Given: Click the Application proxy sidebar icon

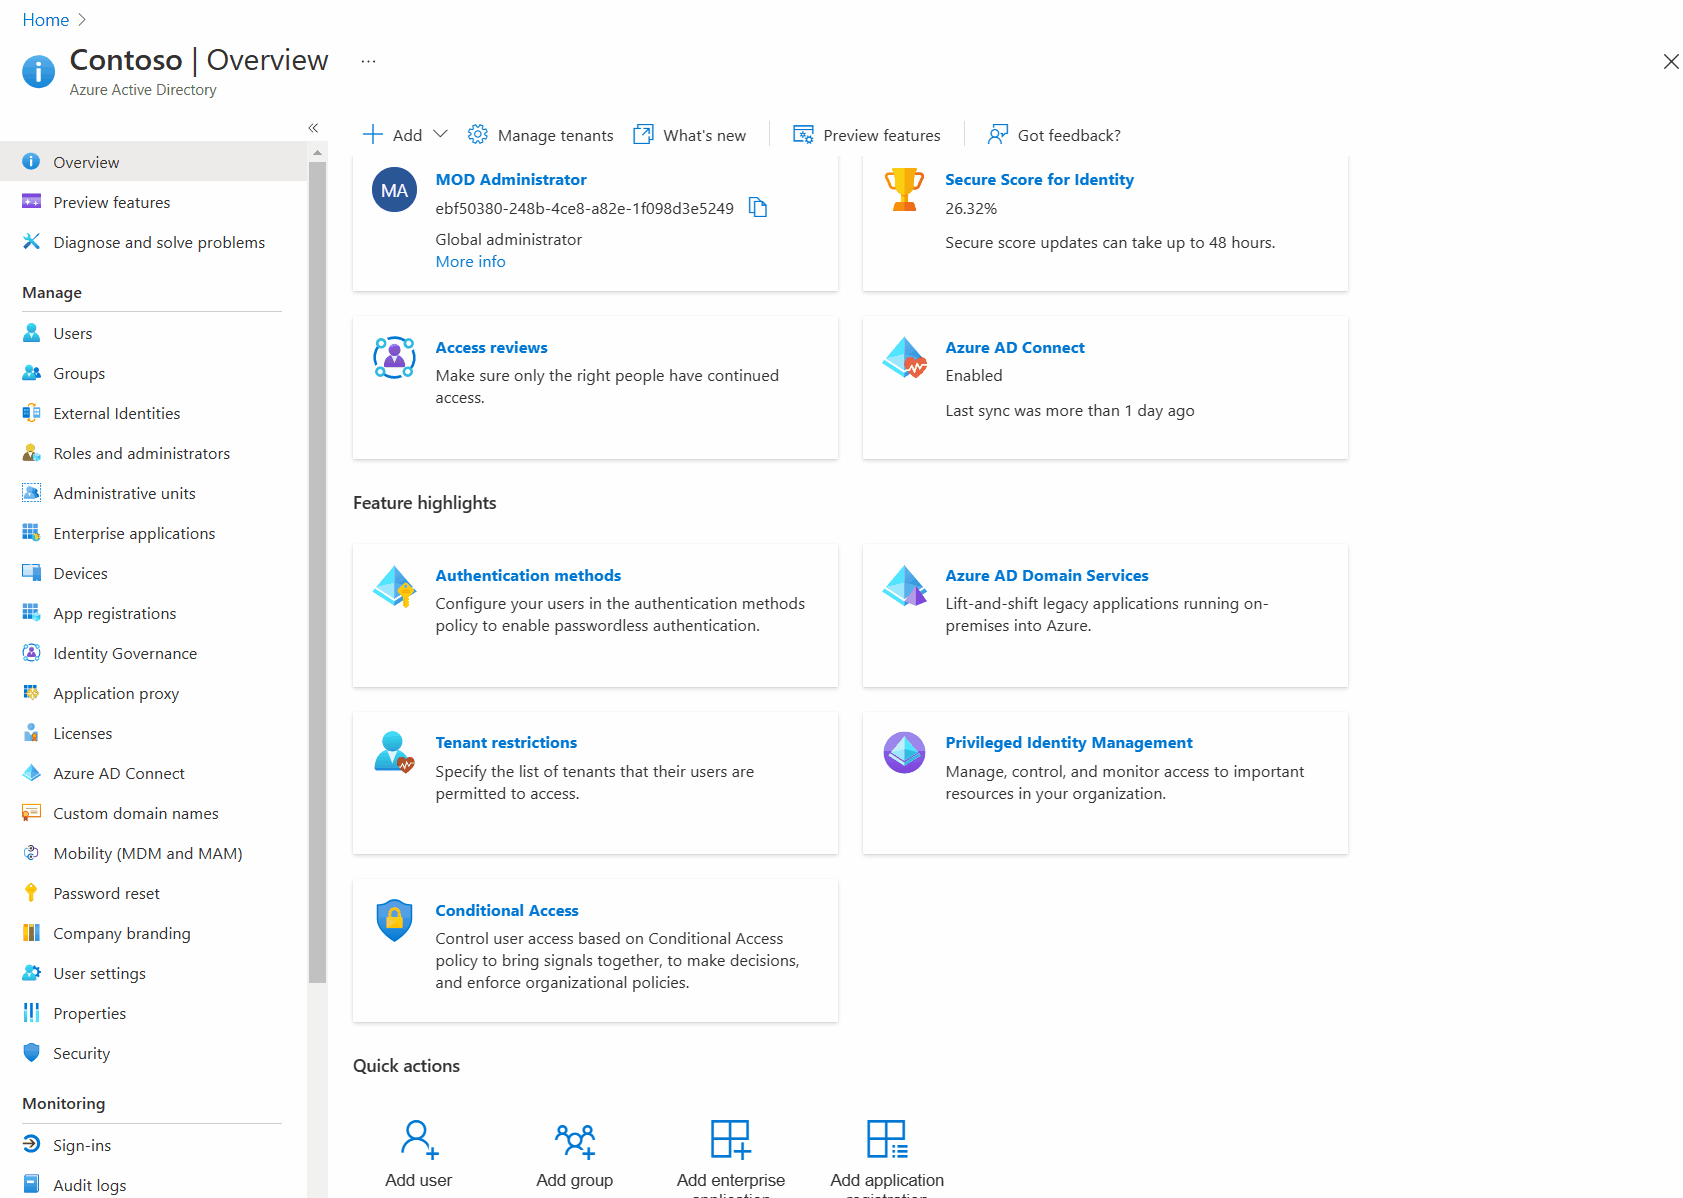Looking at the screenshot, I should (x=32, y=693).
